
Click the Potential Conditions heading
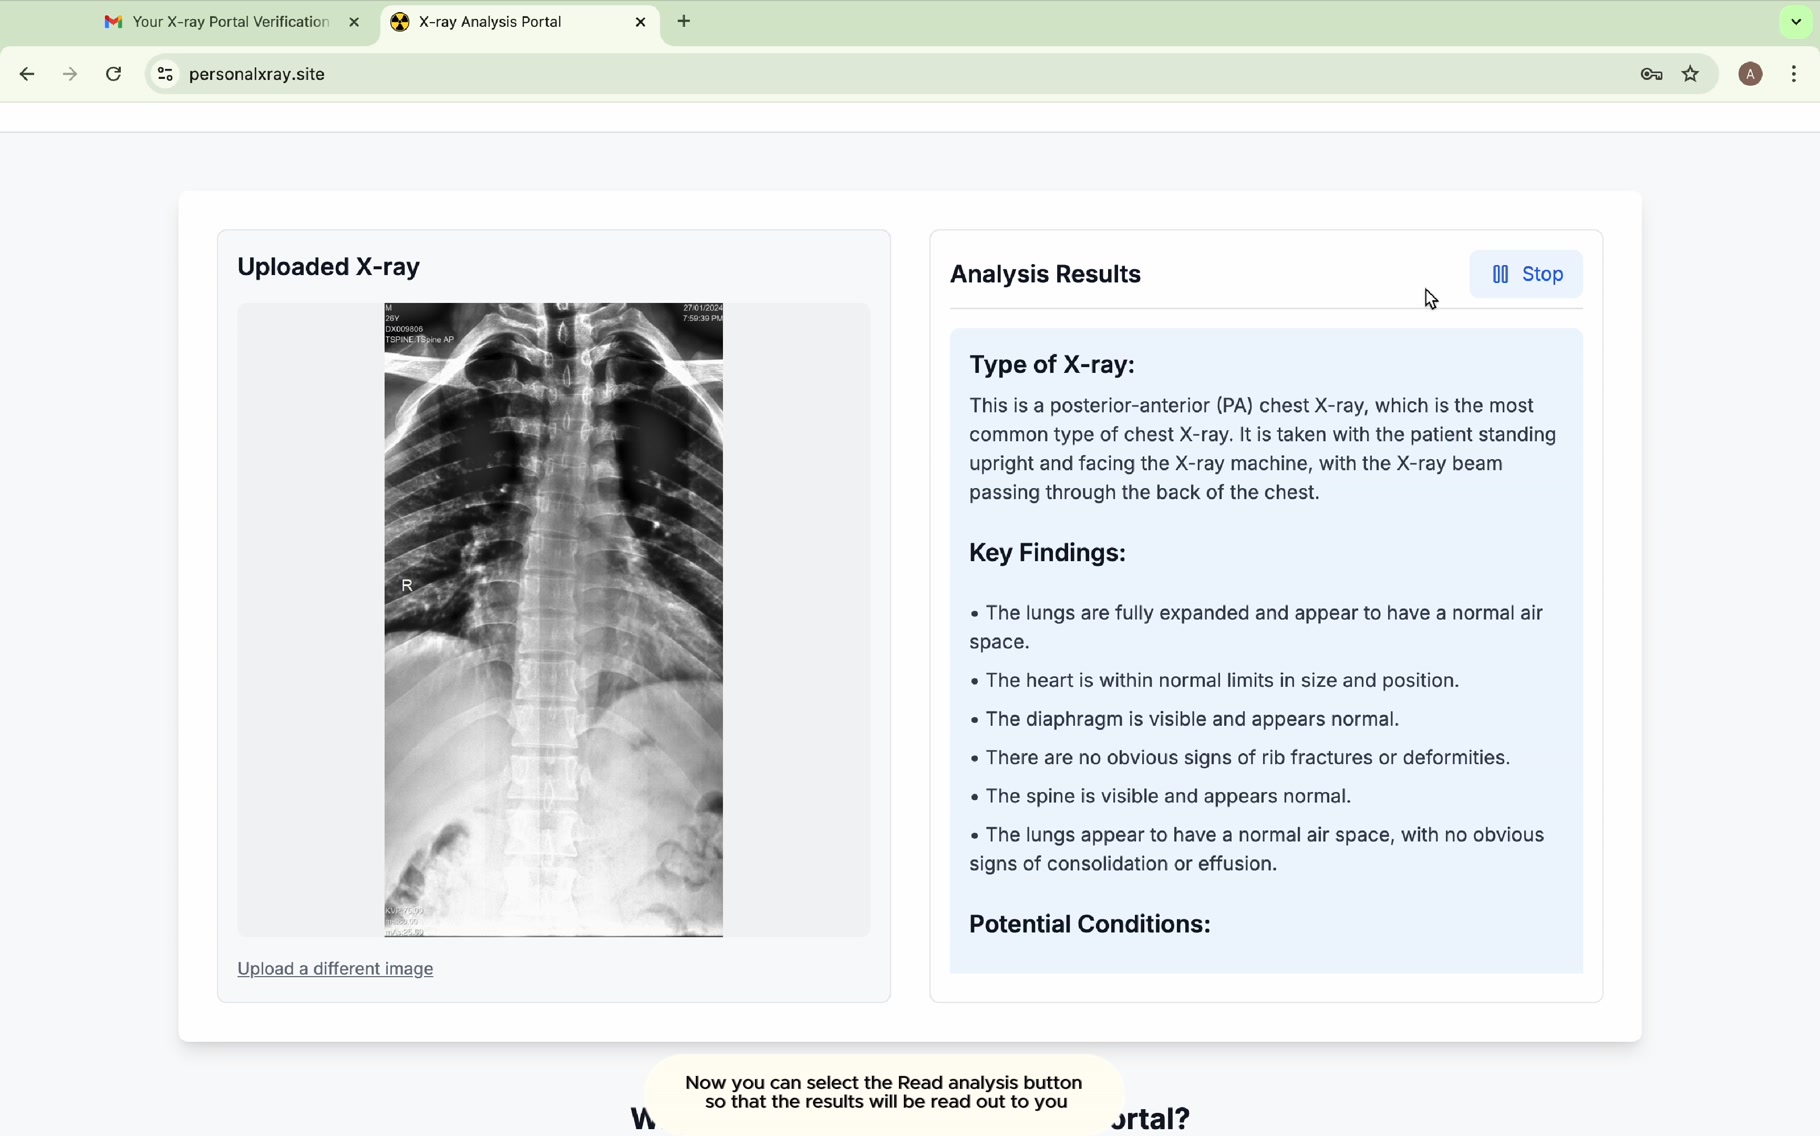(x=1089, y=924)
